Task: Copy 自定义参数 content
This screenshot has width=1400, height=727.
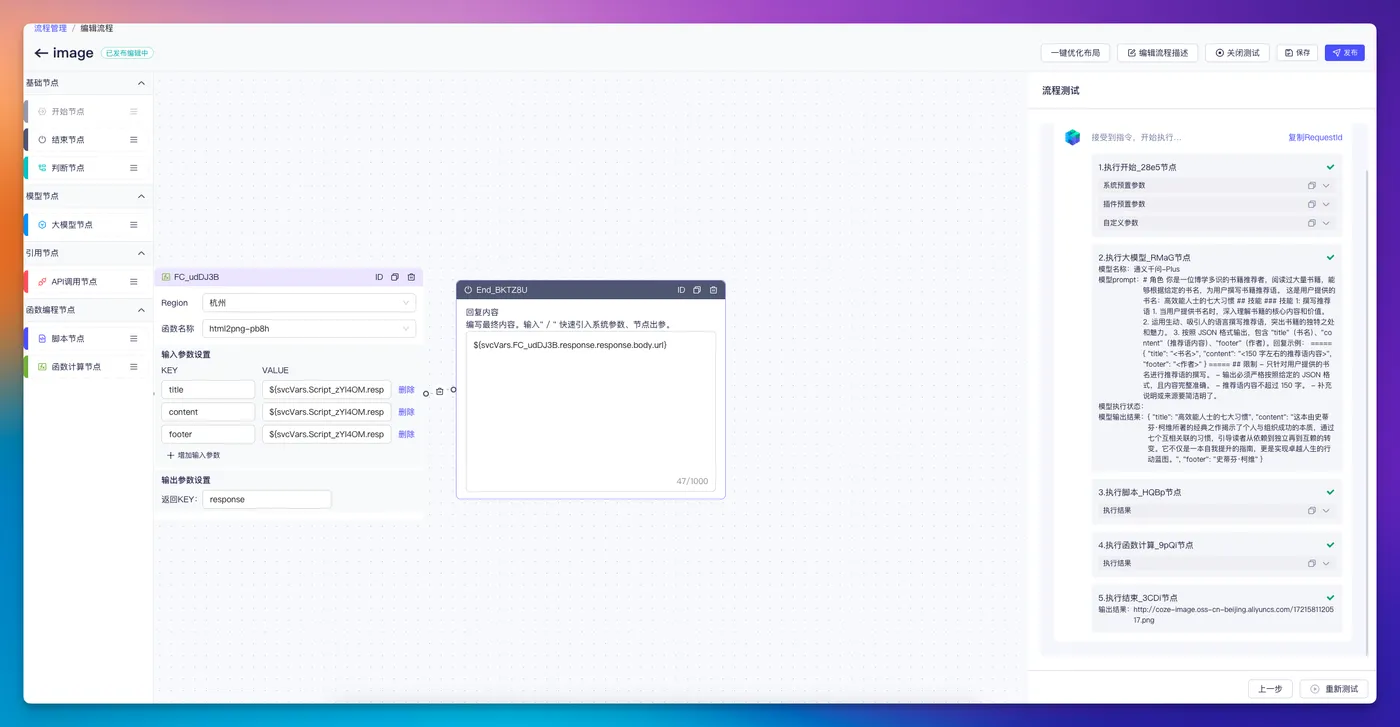Action: click(x=1312, y=223)
